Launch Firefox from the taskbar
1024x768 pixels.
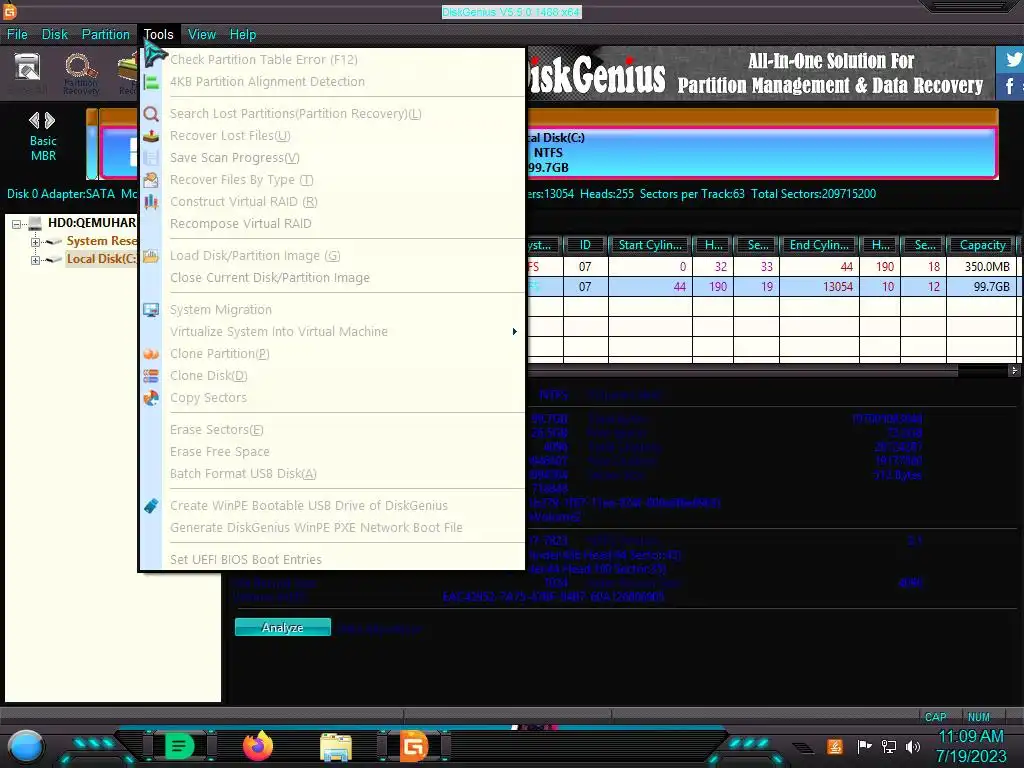[258, 746]
